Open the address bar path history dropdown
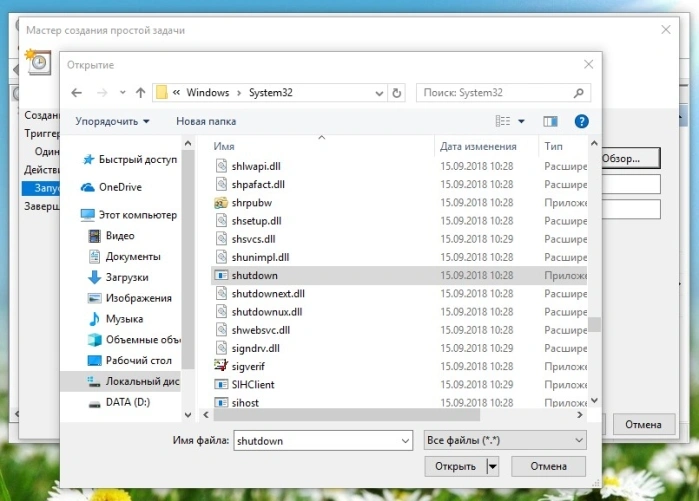699x501 pixels. coord(379,93)
